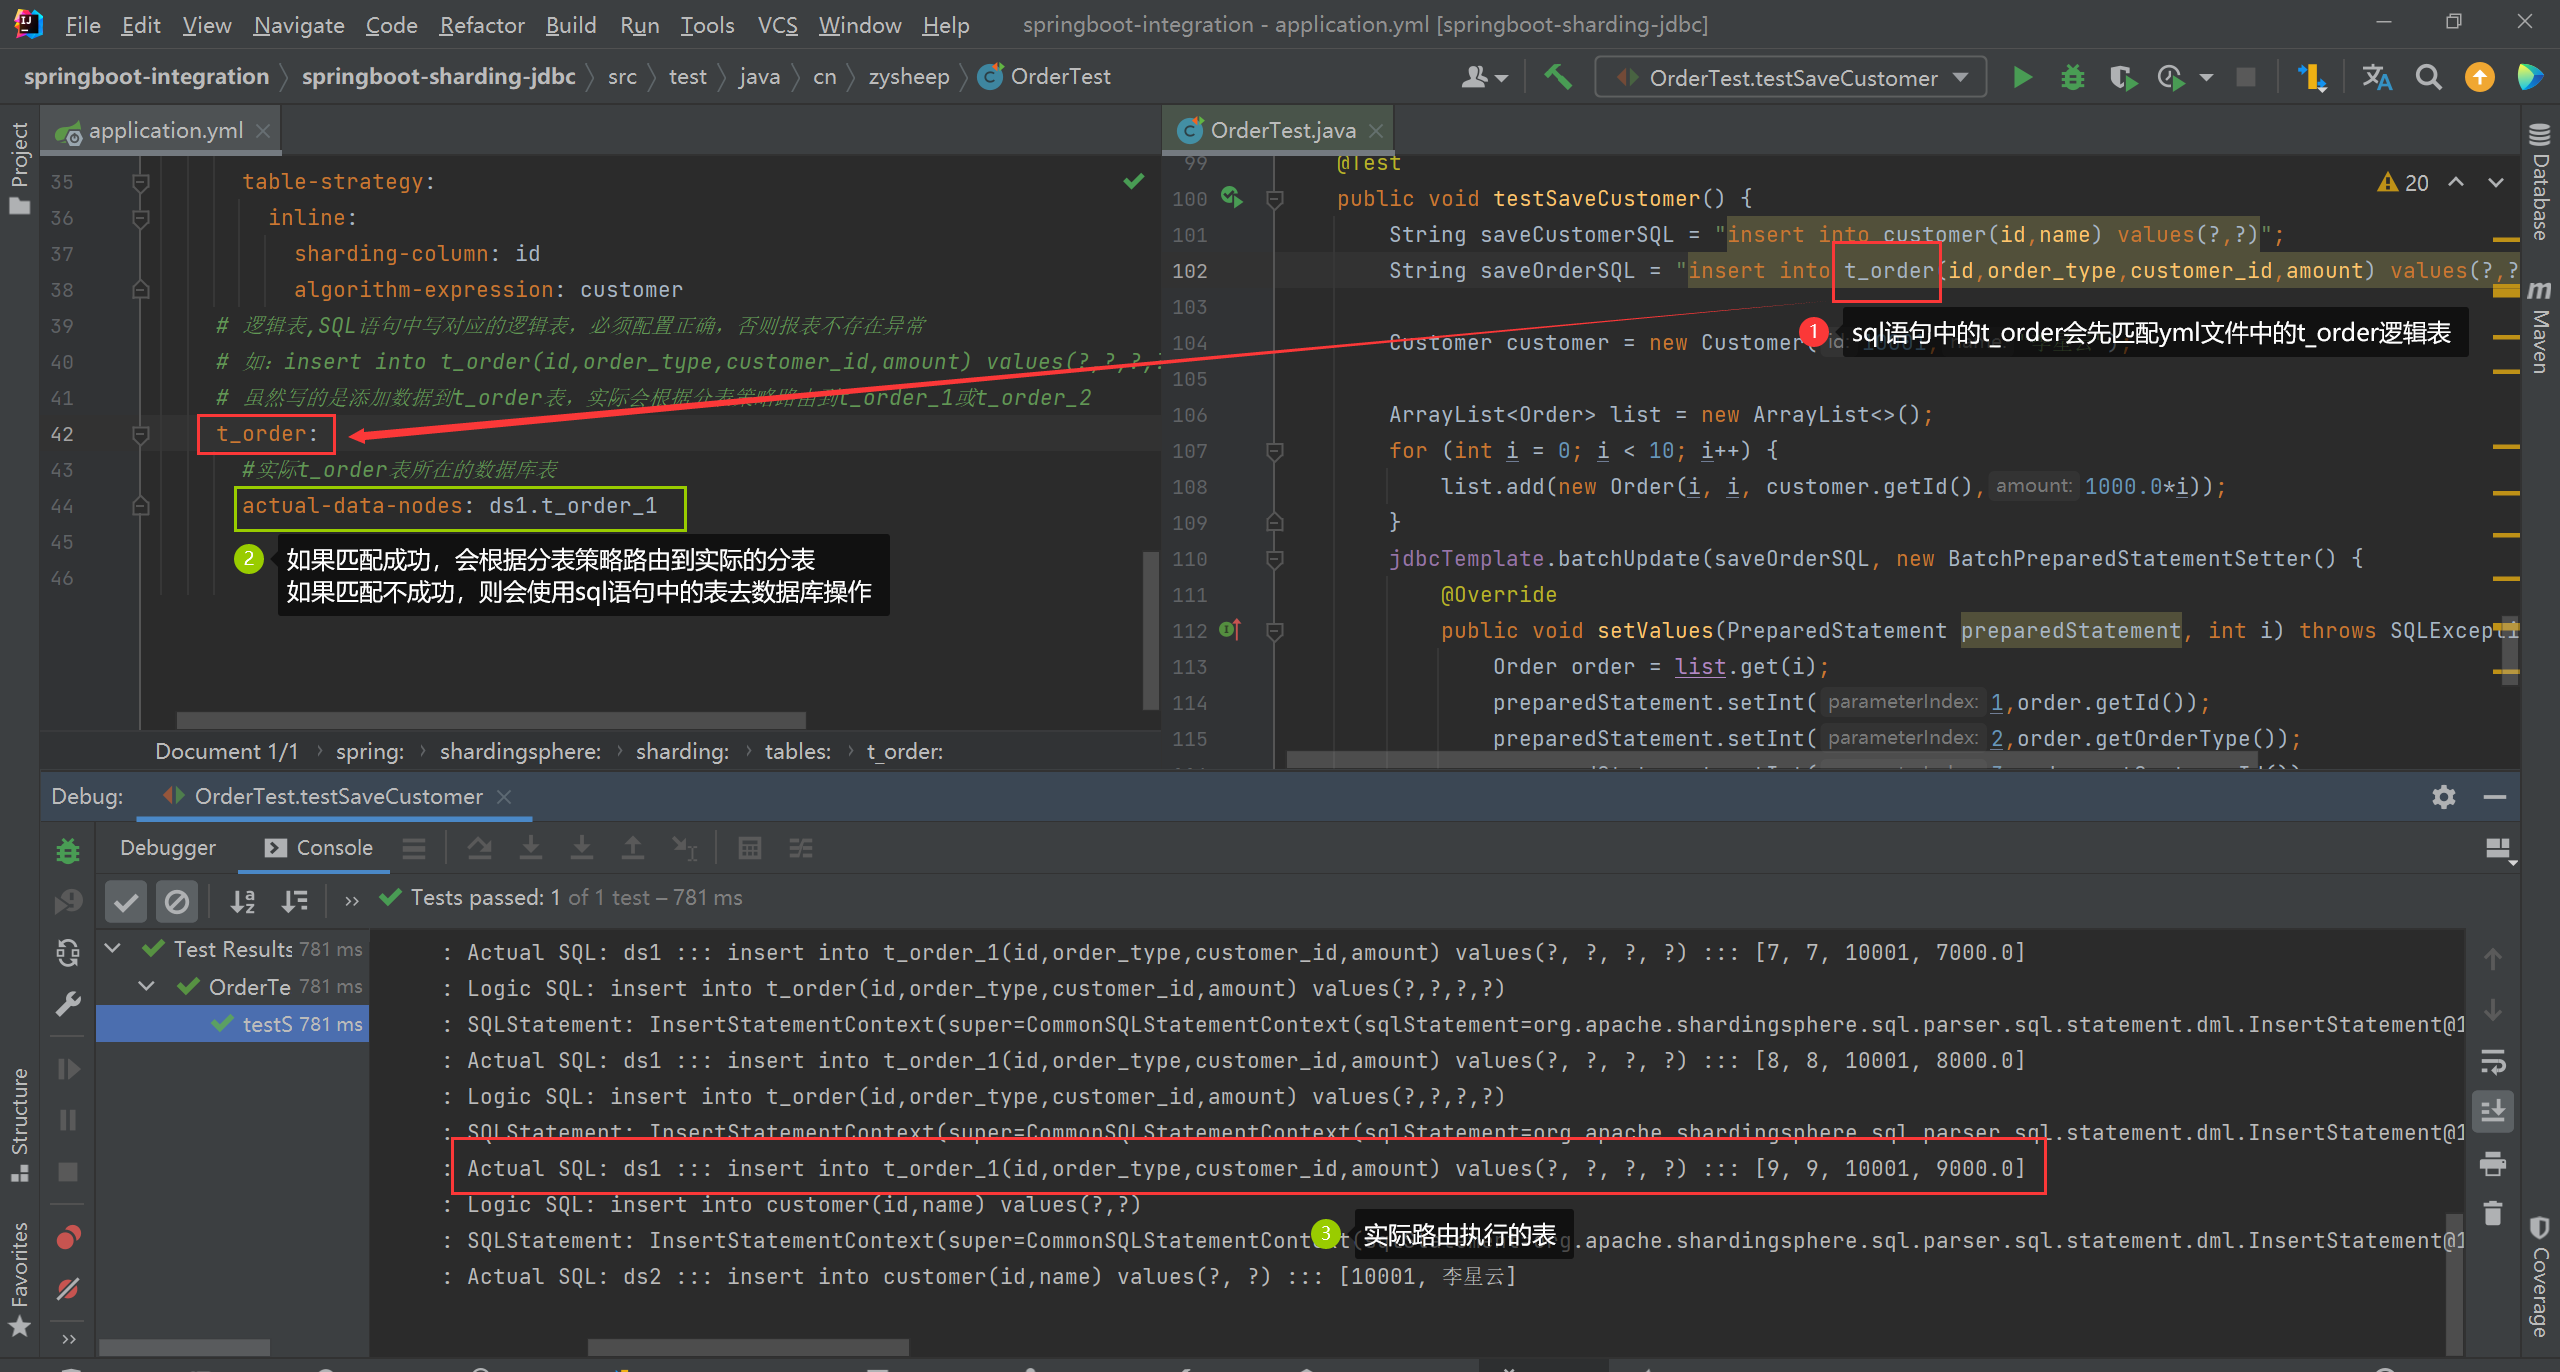Click Step Over icon in debugger toolbar
This screenshot has height=1372, width=2560.
(480, 848)
